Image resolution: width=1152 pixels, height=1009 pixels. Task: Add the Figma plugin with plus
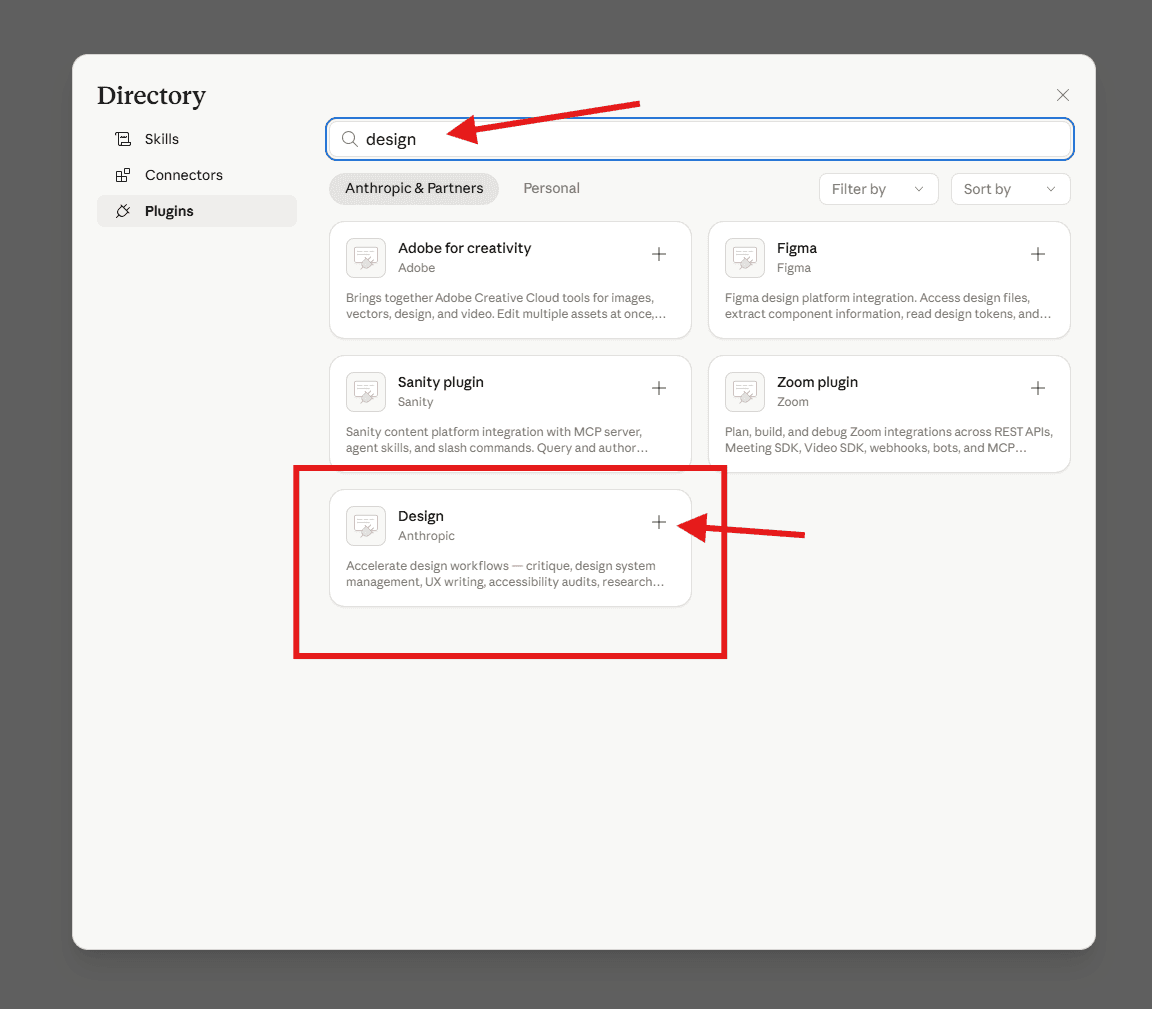(x=1037, y=254)
